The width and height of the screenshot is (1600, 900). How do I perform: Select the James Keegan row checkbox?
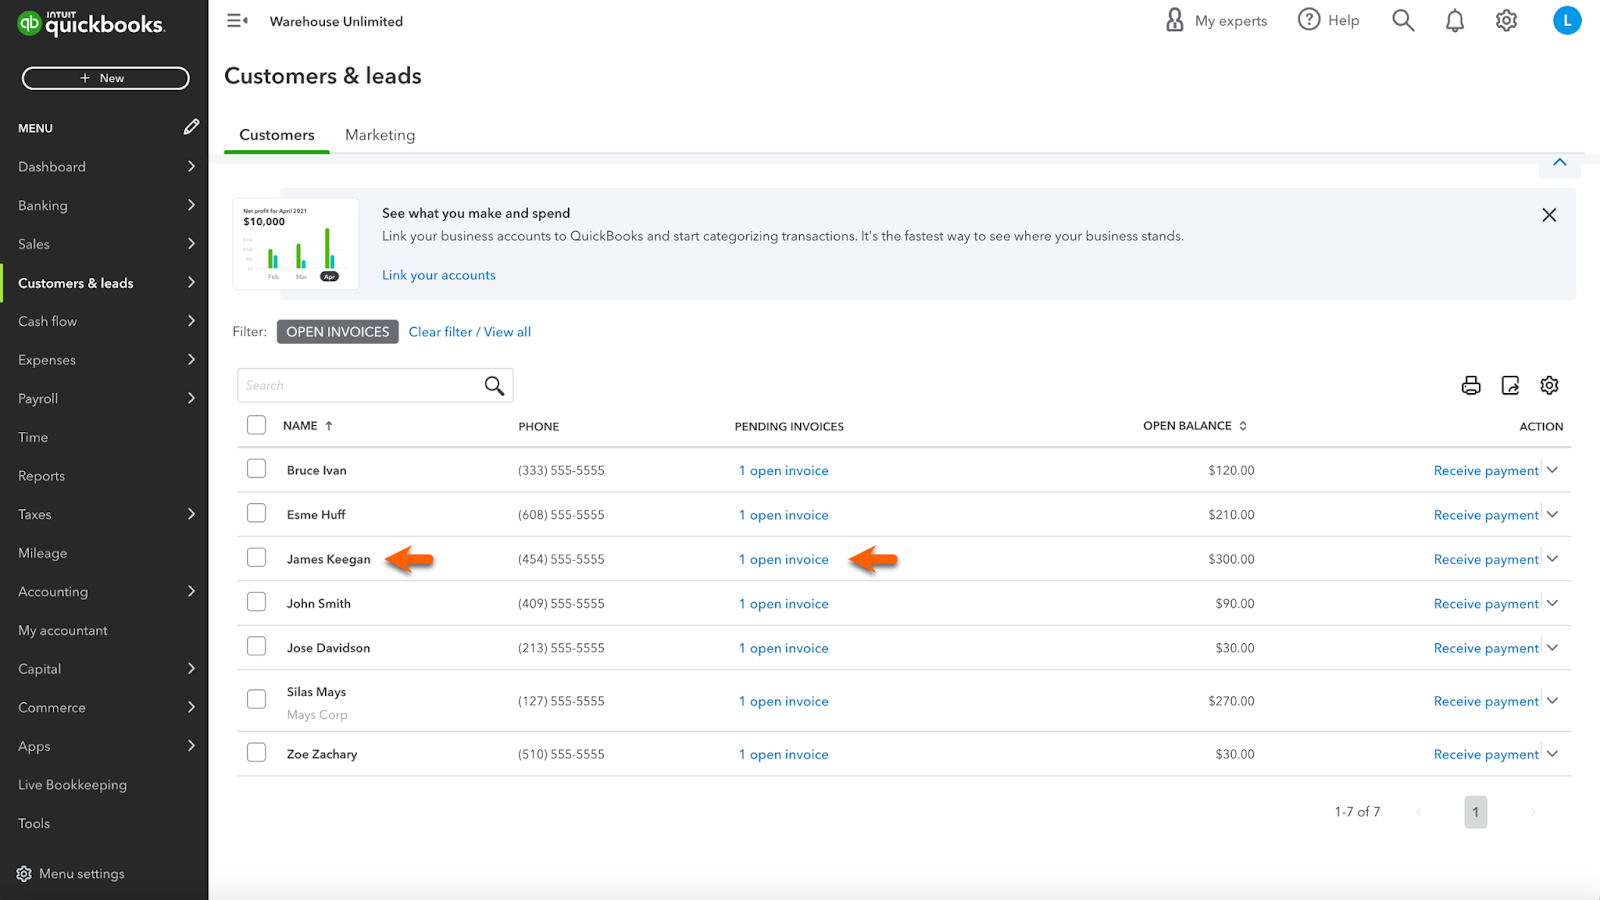(257, 558)
